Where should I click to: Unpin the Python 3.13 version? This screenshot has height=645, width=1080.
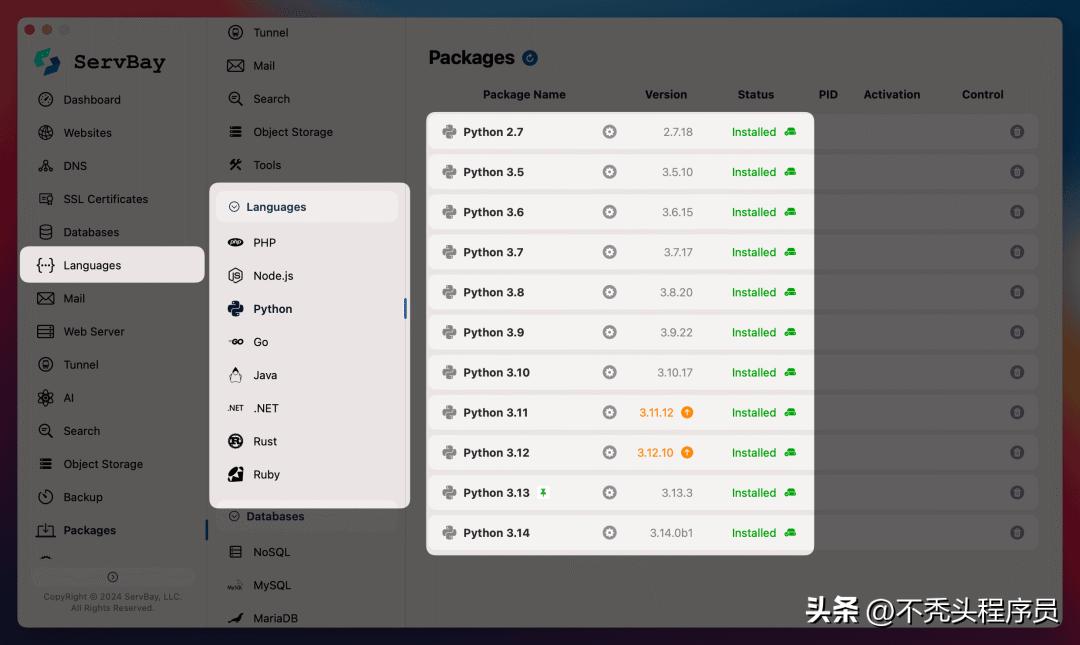(x=541, y=492)
